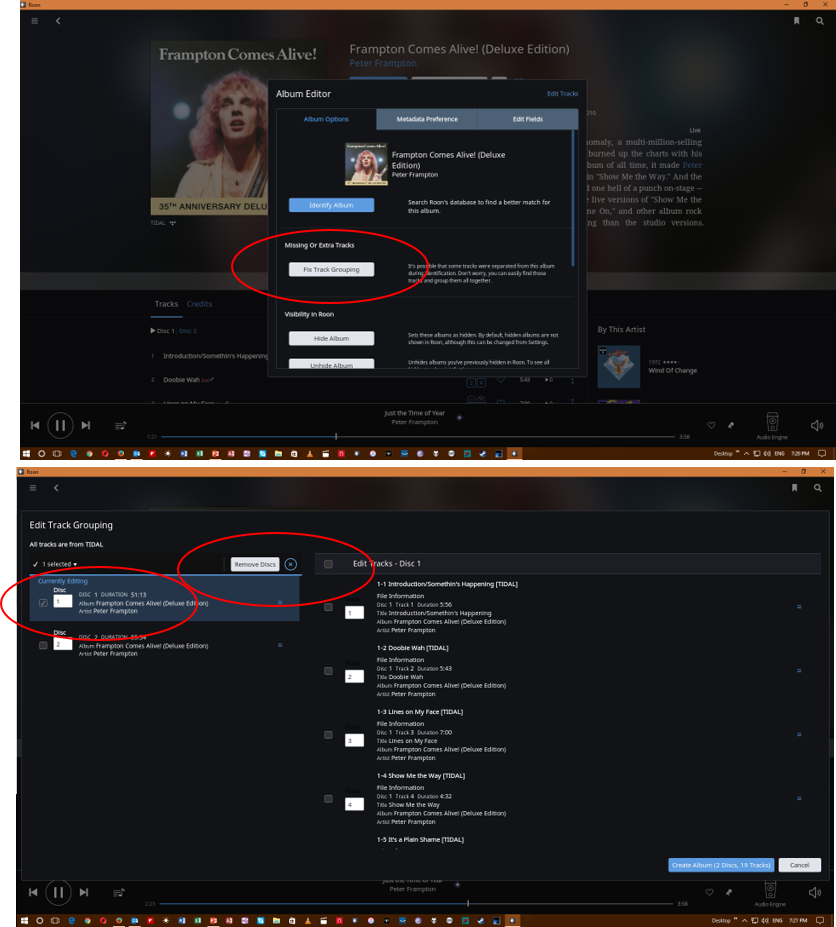
Task: Check the Doobie Wah track checkbox
Action: click(328, 671)
